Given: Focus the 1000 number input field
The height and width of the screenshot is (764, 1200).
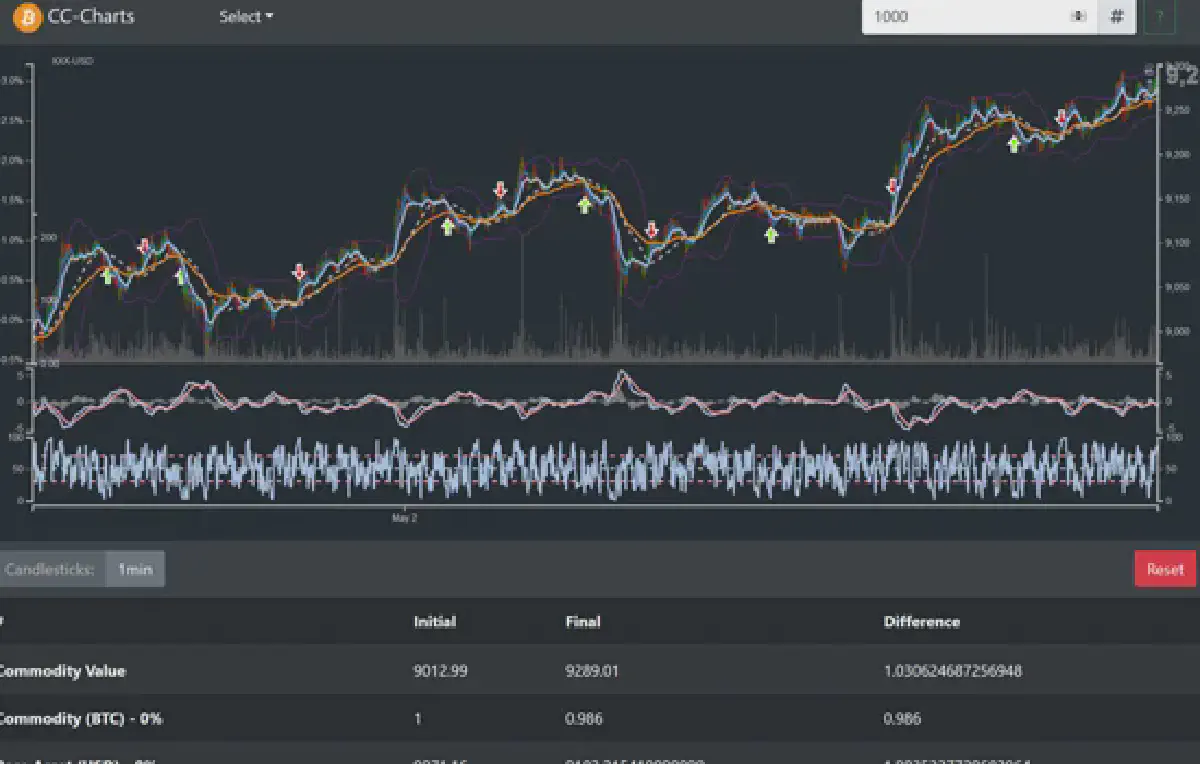Looking at the screenshot, I should [x=960, y=17].
